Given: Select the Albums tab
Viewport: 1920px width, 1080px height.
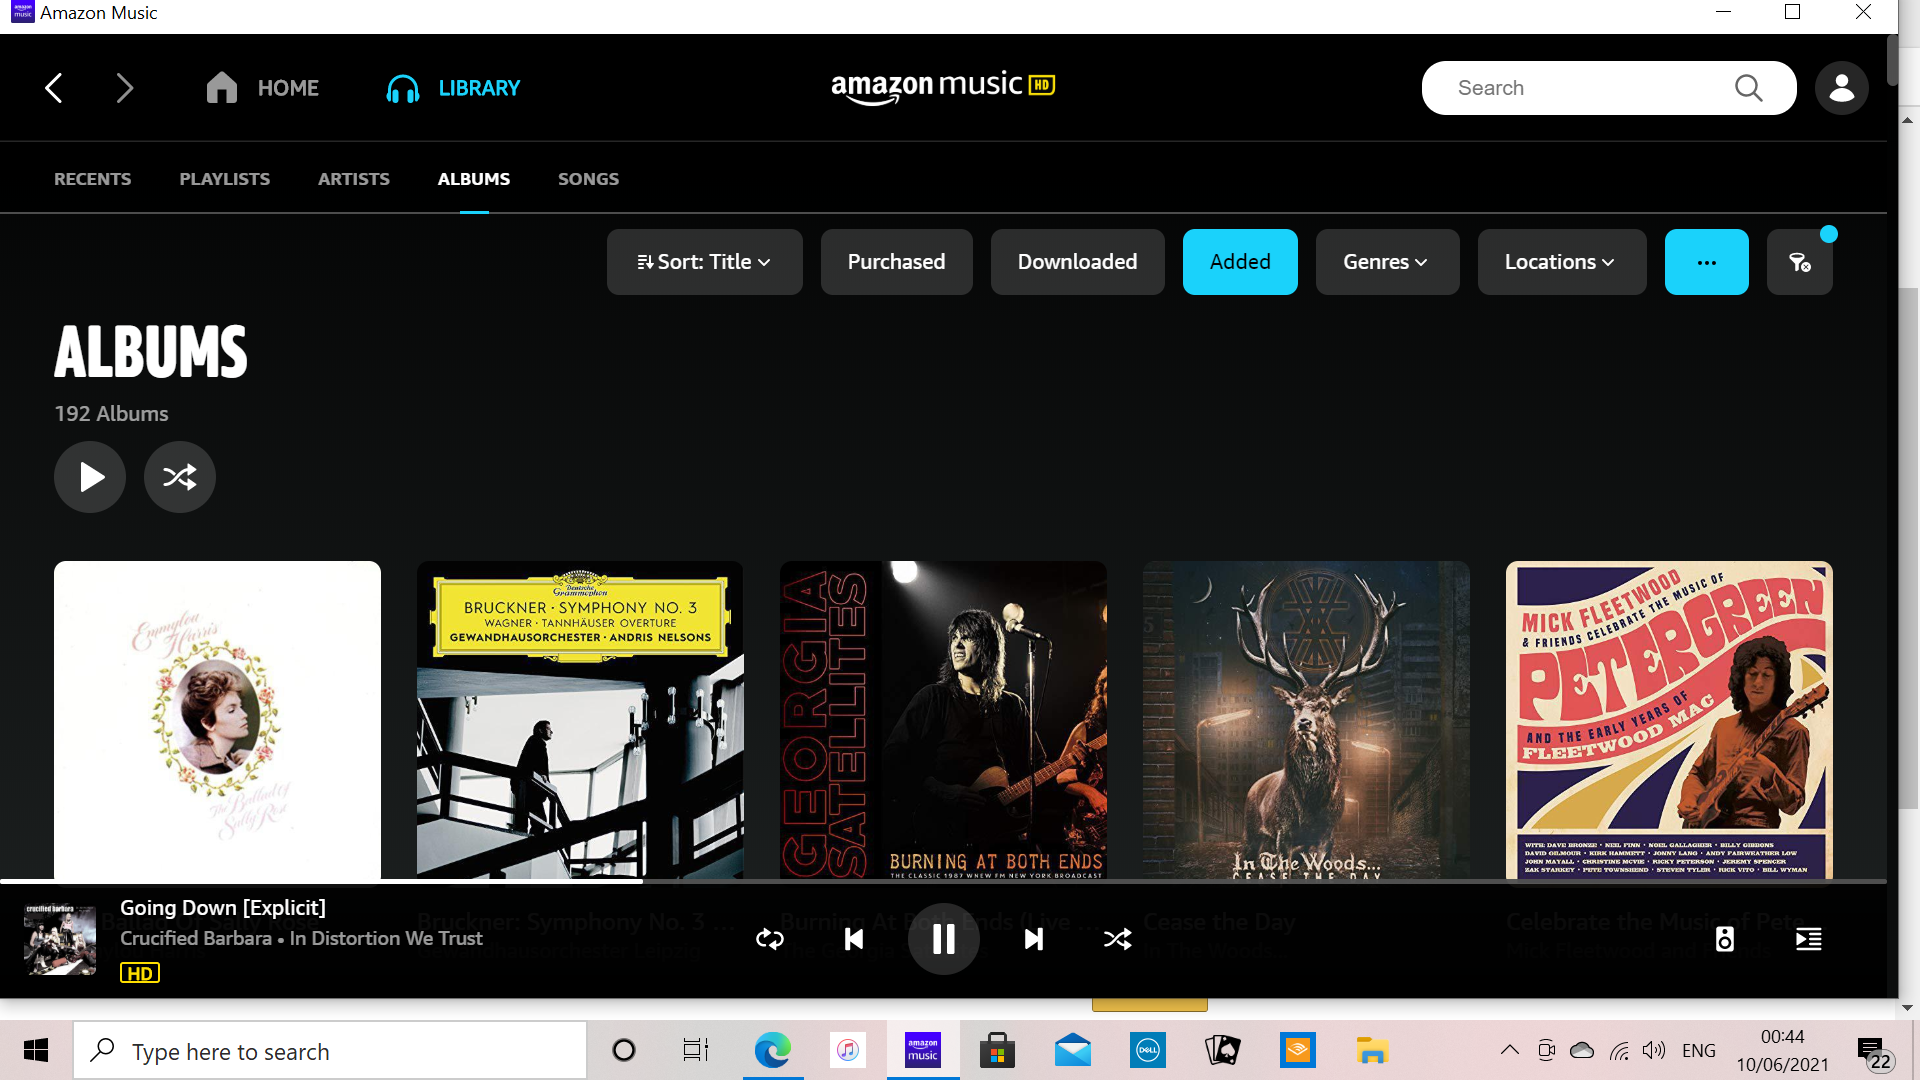Looking at the screenshot, I should coord(474,179).
